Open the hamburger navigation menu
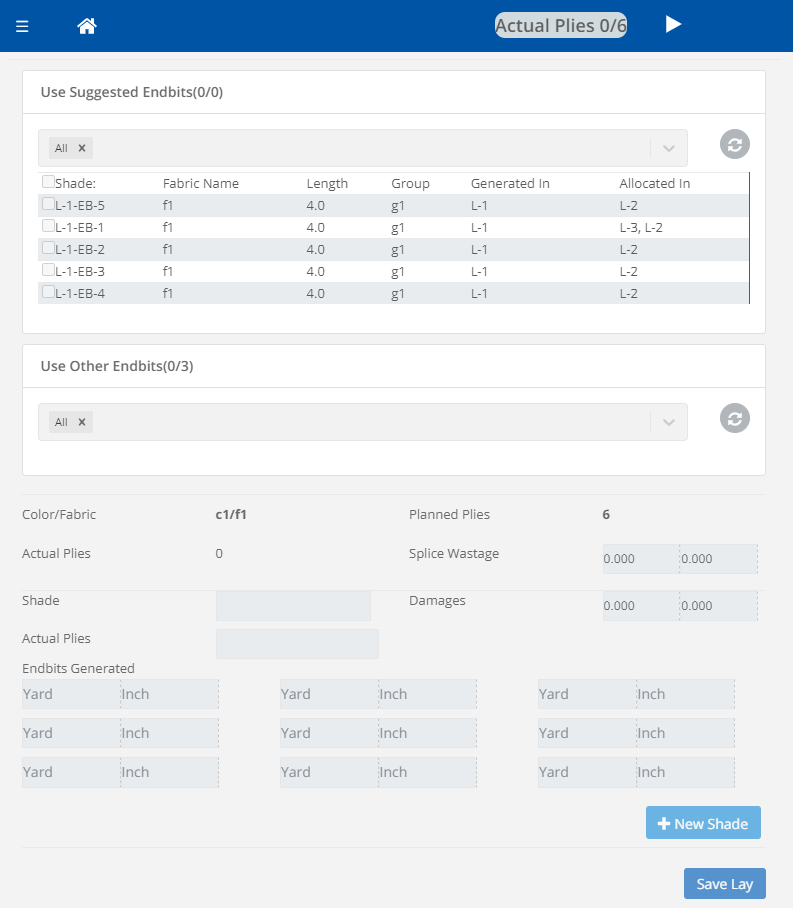 22,25
